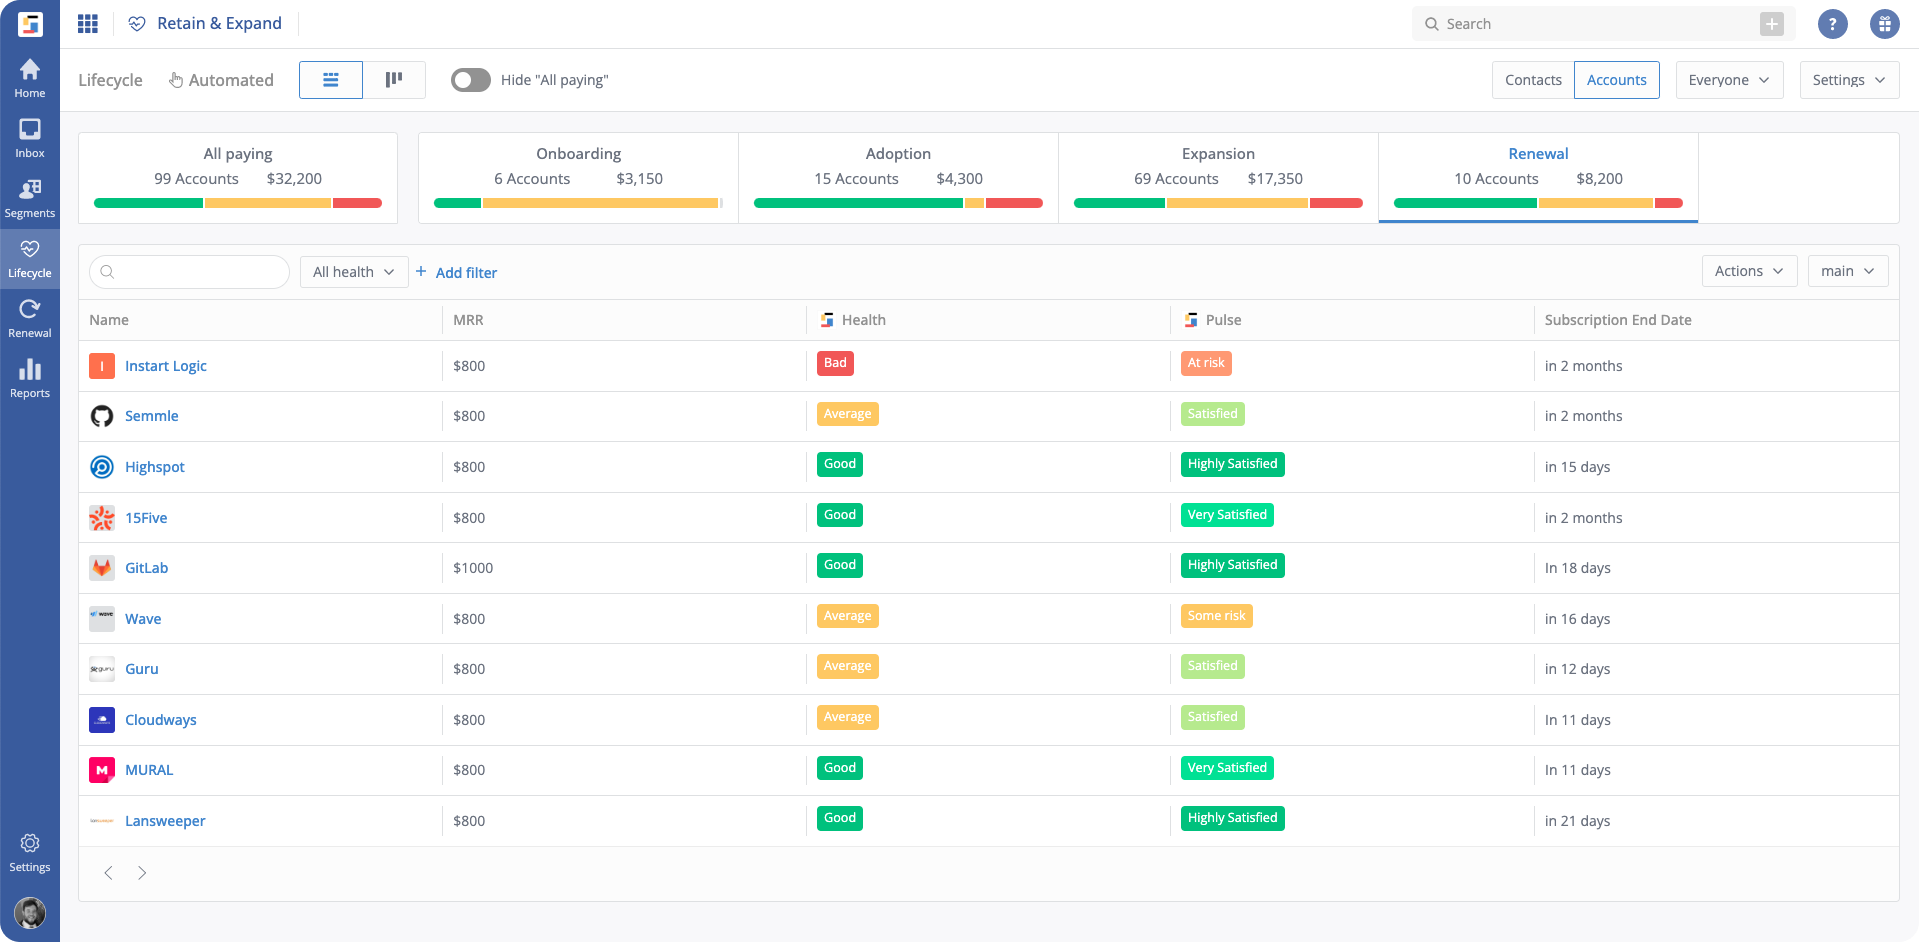Open the All health dropdown
This screenshot has height=942, width=1919.
tap(354, 272)
